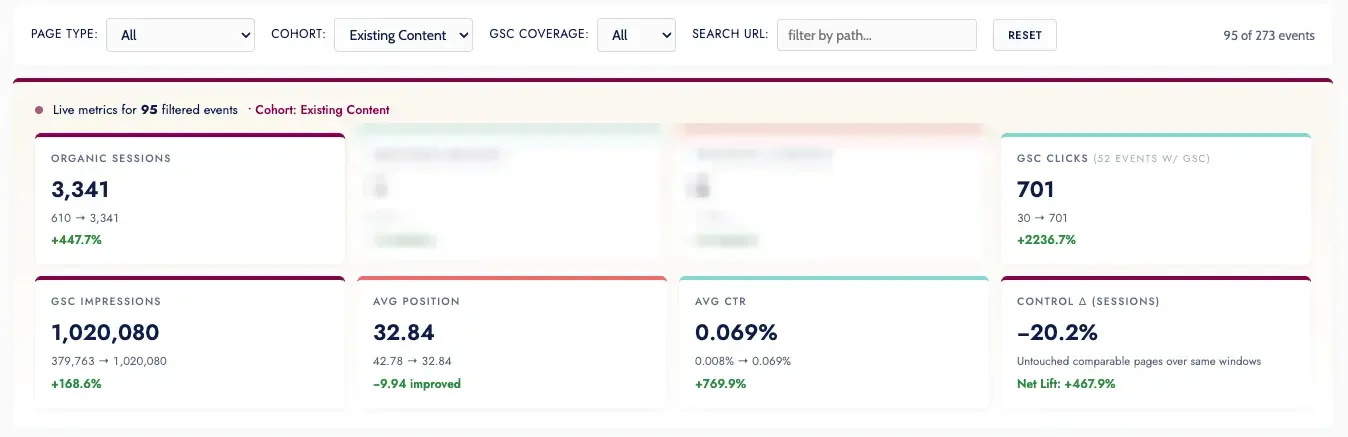Click the Cohort: Existing Content label

point(322,110)
